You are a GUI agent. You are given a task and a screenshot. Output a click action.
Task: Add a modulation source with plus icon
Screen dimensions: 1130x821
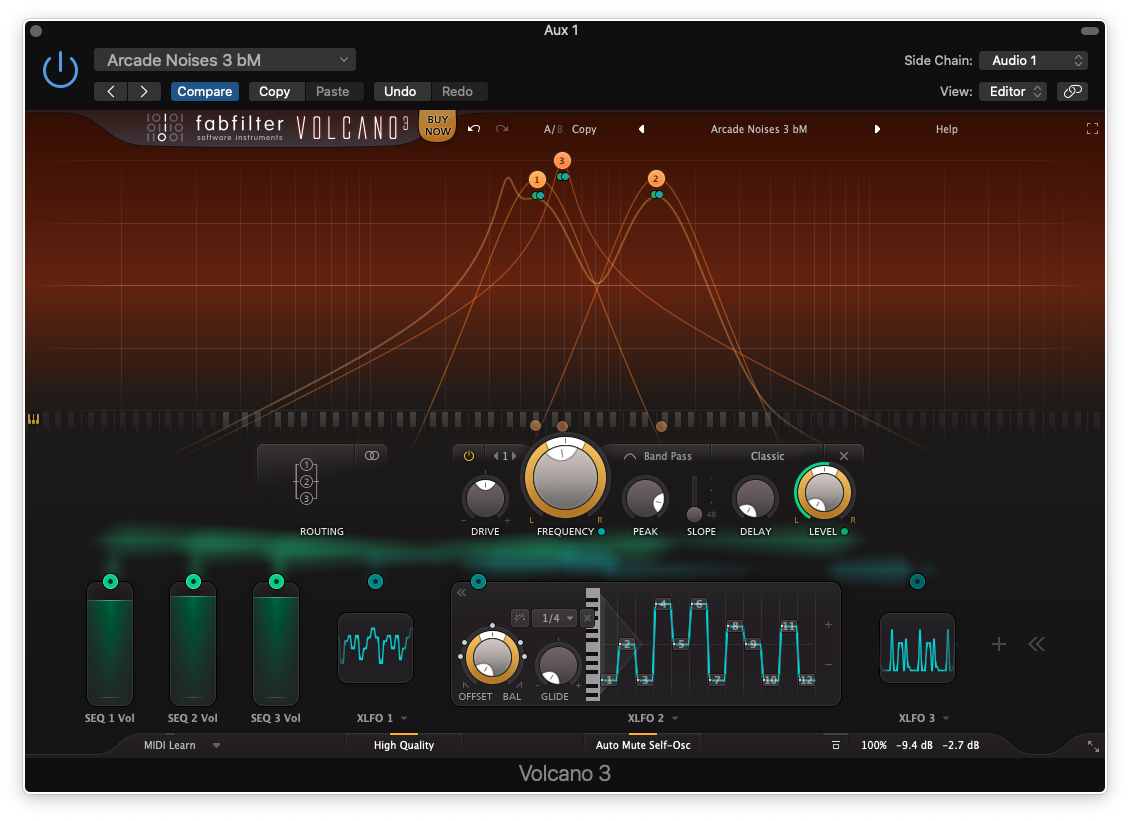click(x=998, y=644)
